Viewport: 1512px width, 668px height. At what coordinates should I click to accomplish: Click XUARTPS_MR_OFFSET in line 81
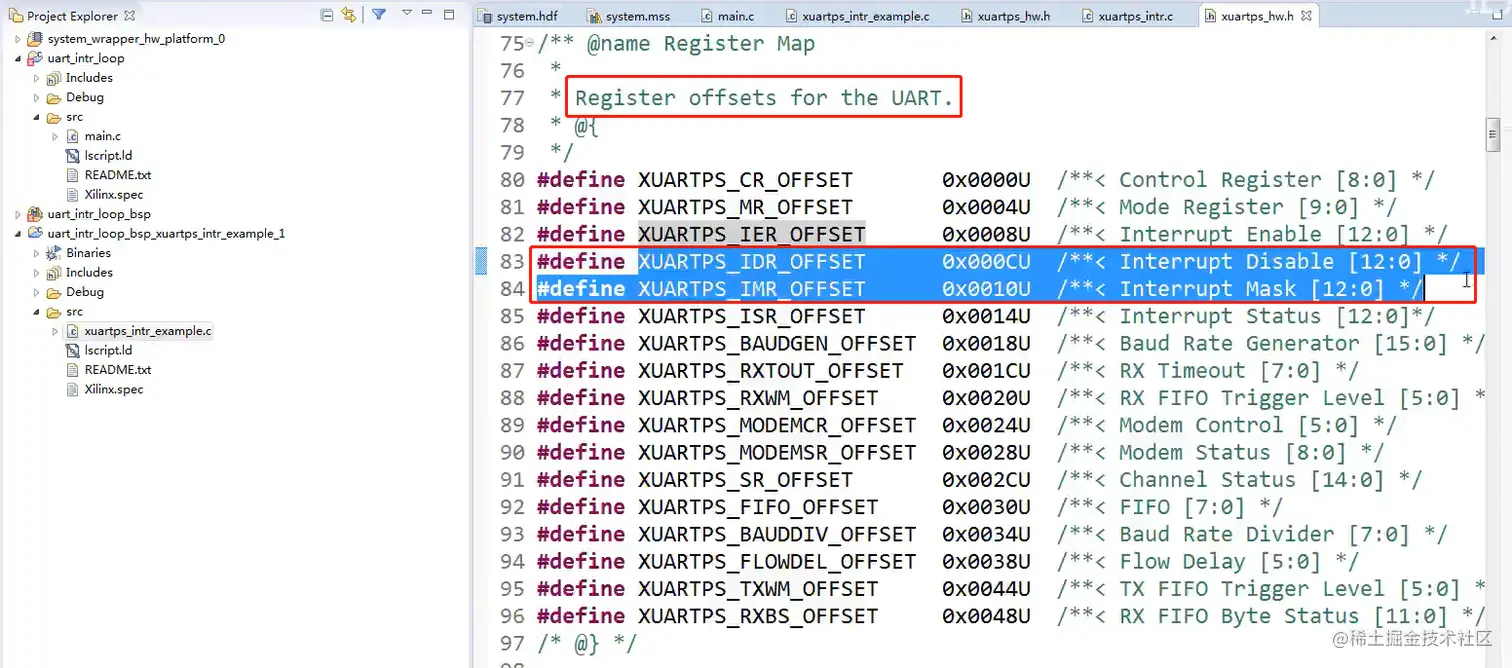(745, 207)
